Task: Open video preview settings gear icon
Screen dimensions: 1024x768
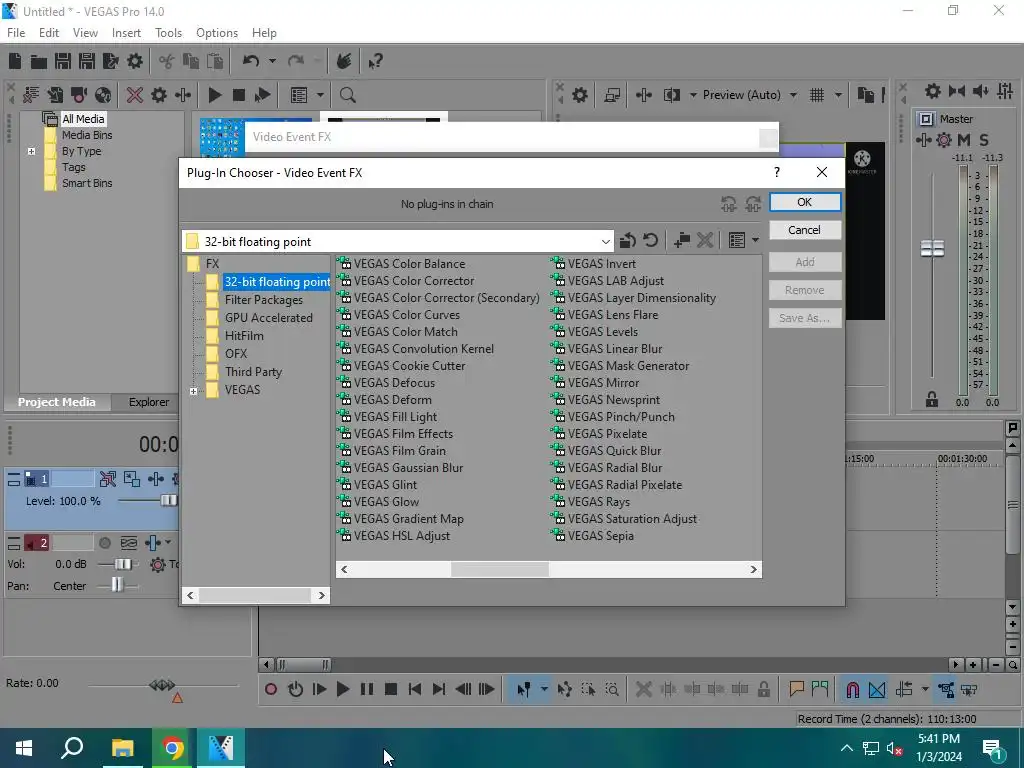Action: (579, 95)
